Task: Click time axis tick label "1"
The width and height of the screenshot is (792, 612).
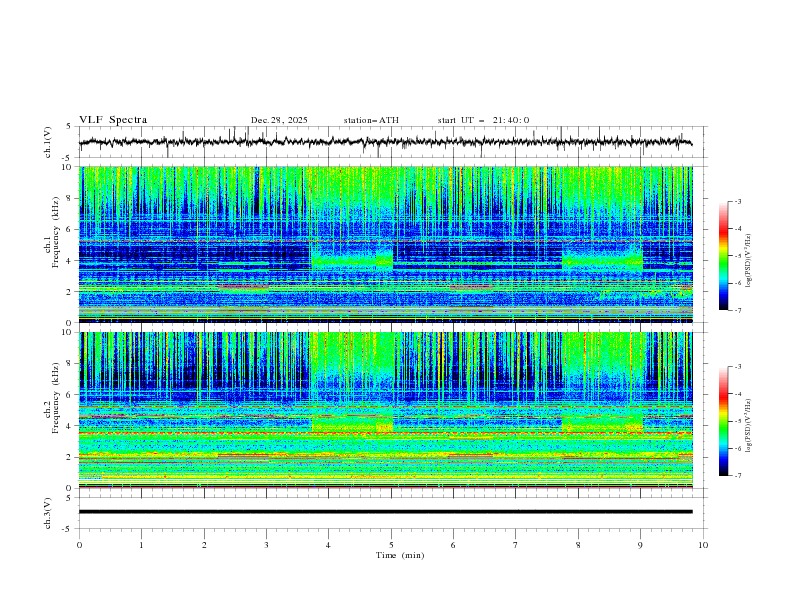Action: tap(141, 545)
